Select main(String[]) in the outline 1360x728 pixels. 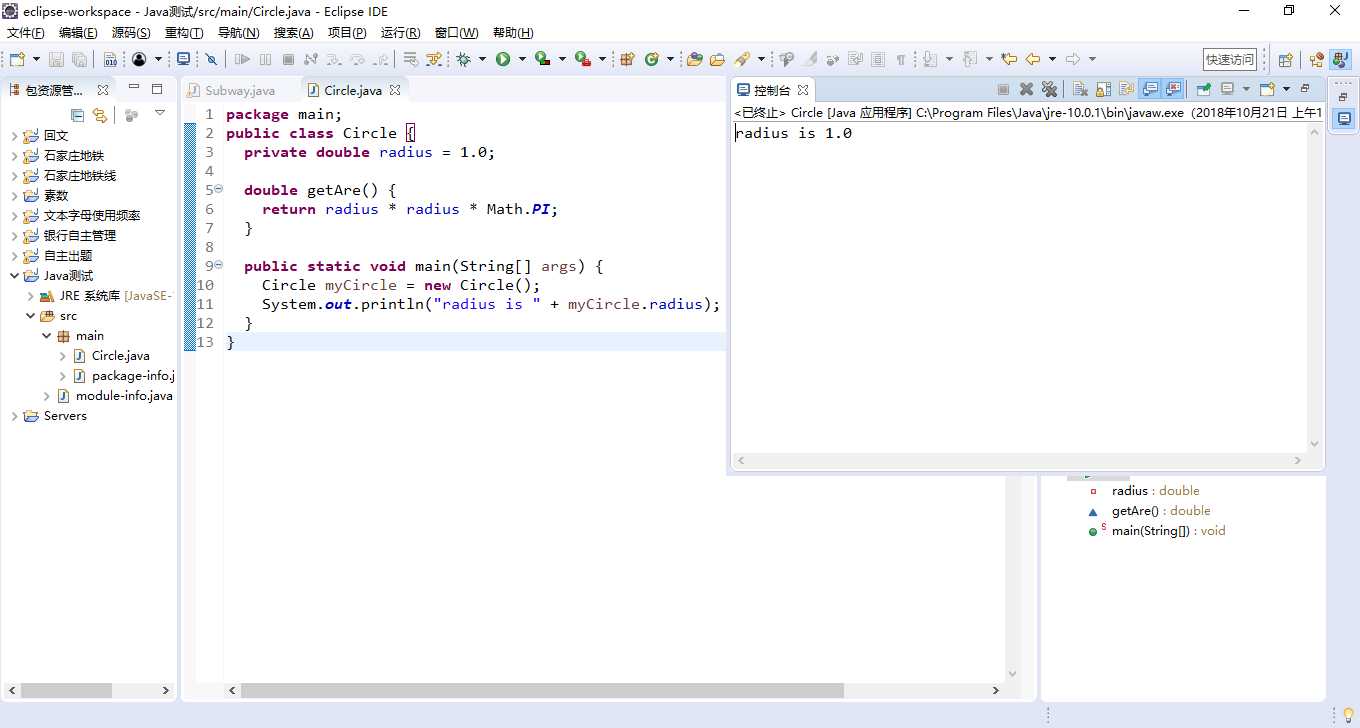pyautogui.click(x=1150, y=531)
